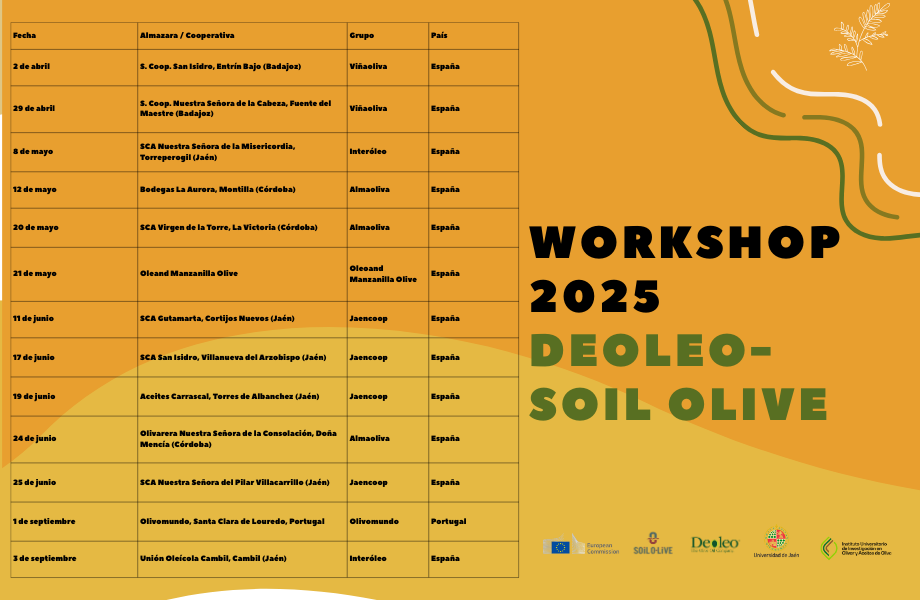Click the 2 de abril date cell
920x600 pixels.
click(31, 67)
